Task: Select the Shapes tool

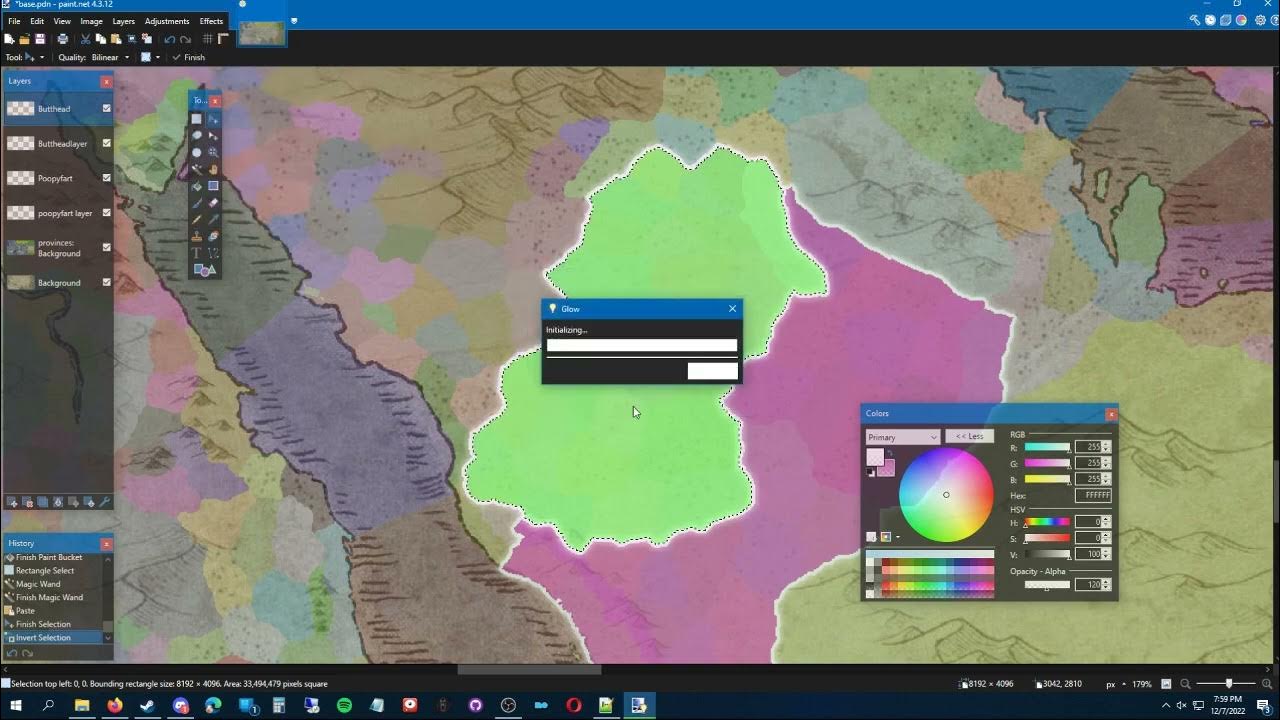Action: click(204, 270)
